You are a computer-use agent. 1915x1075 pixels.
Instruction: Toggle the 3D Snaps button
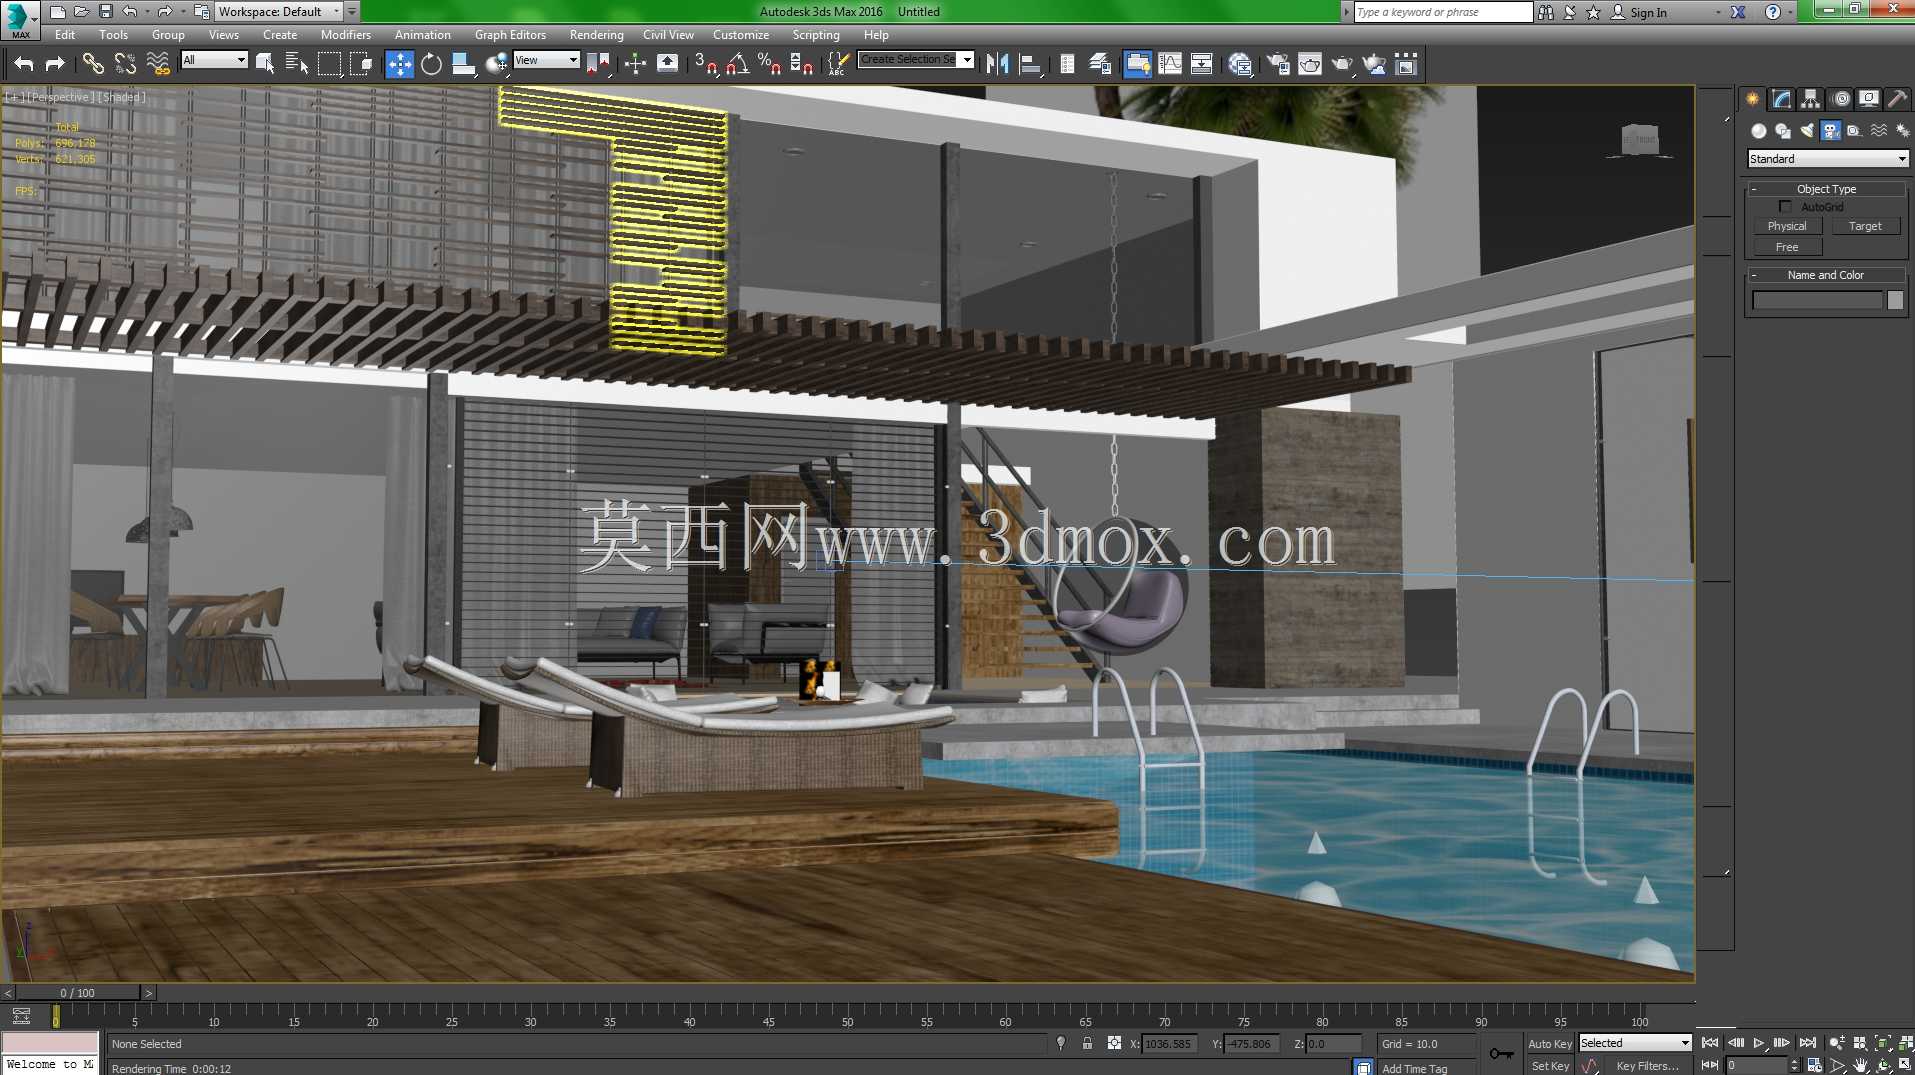click(x=705, y=64)
